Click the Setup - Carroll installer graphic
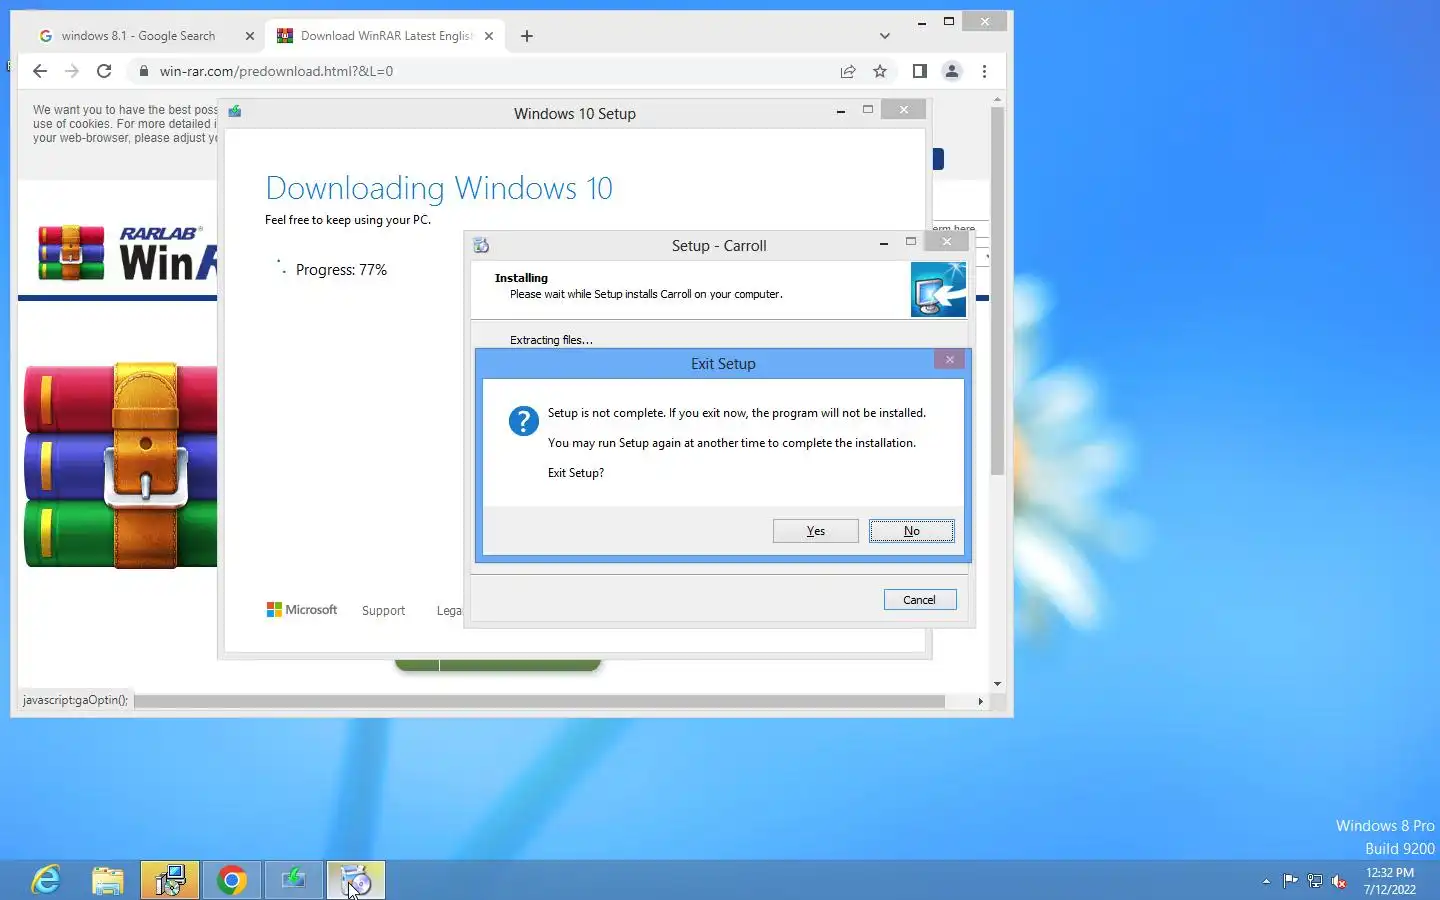The image size is (1440, 900). coord(938,289)
